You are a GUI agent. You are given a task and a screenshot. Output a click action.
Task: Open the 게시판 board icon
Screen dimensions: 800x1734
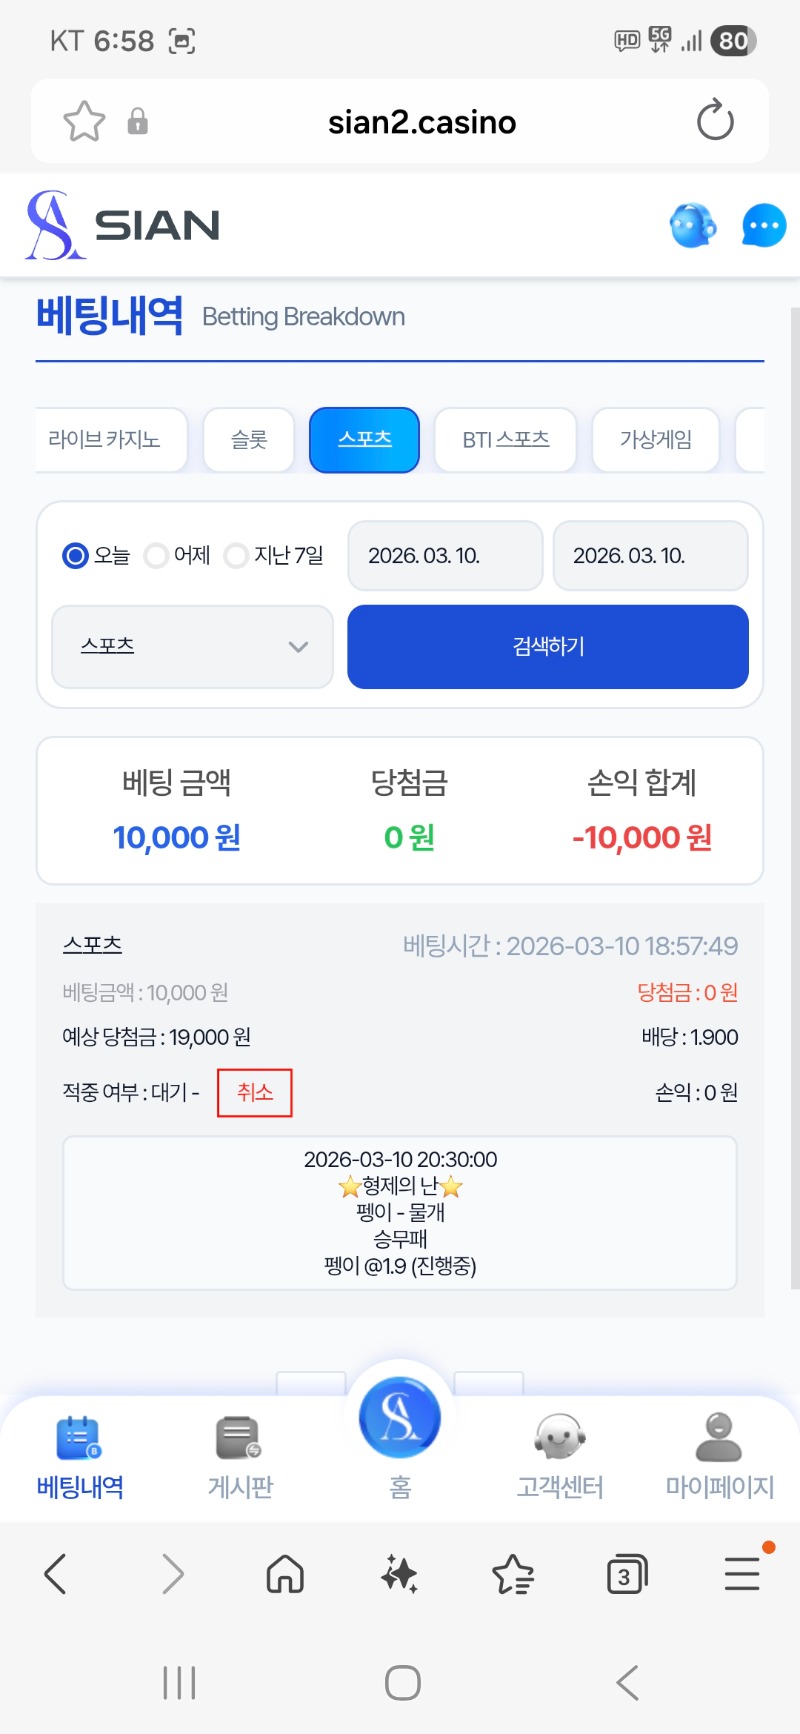click(239, 1438)
